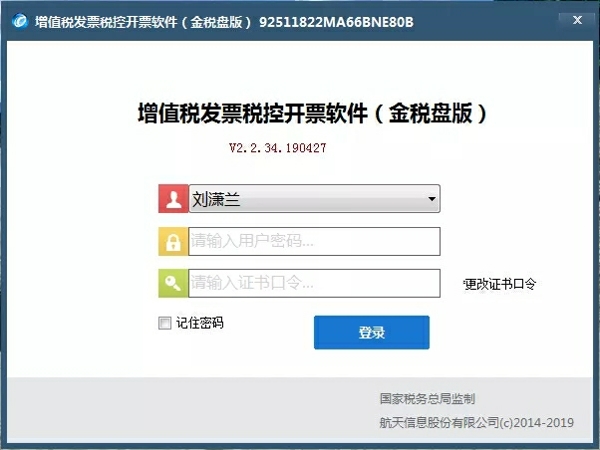Close the login window with X
The width and height of the screenshot is (600, 450).
(x=577, y=20)
